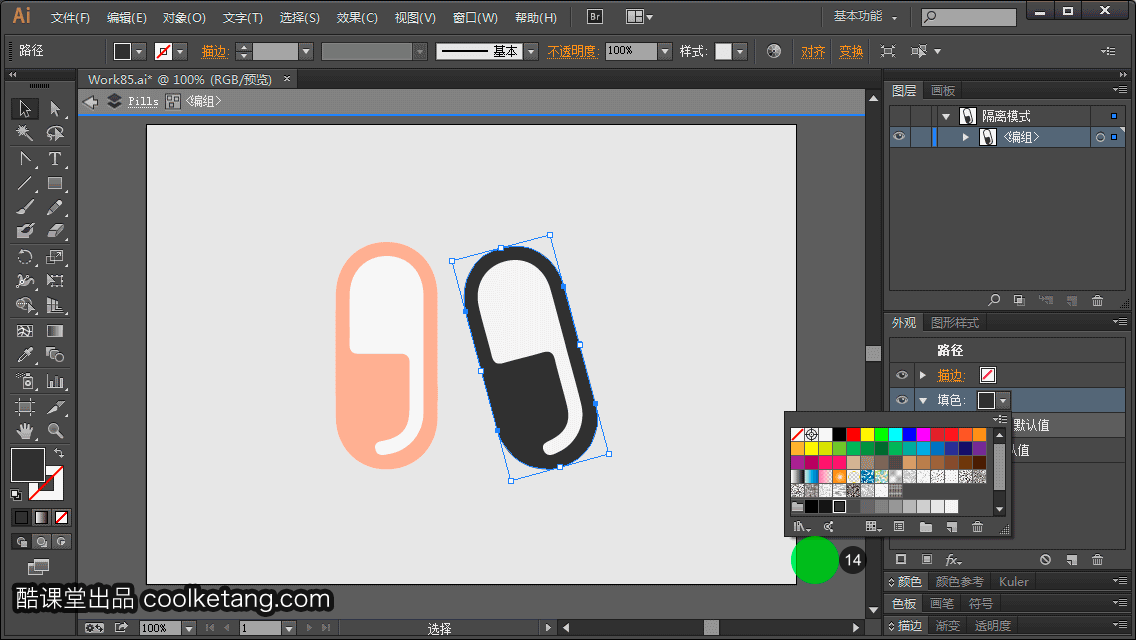The image size is (1136, 640).
Task: Toggle visibility of the <编组> layer
Action: coord(899,137)
